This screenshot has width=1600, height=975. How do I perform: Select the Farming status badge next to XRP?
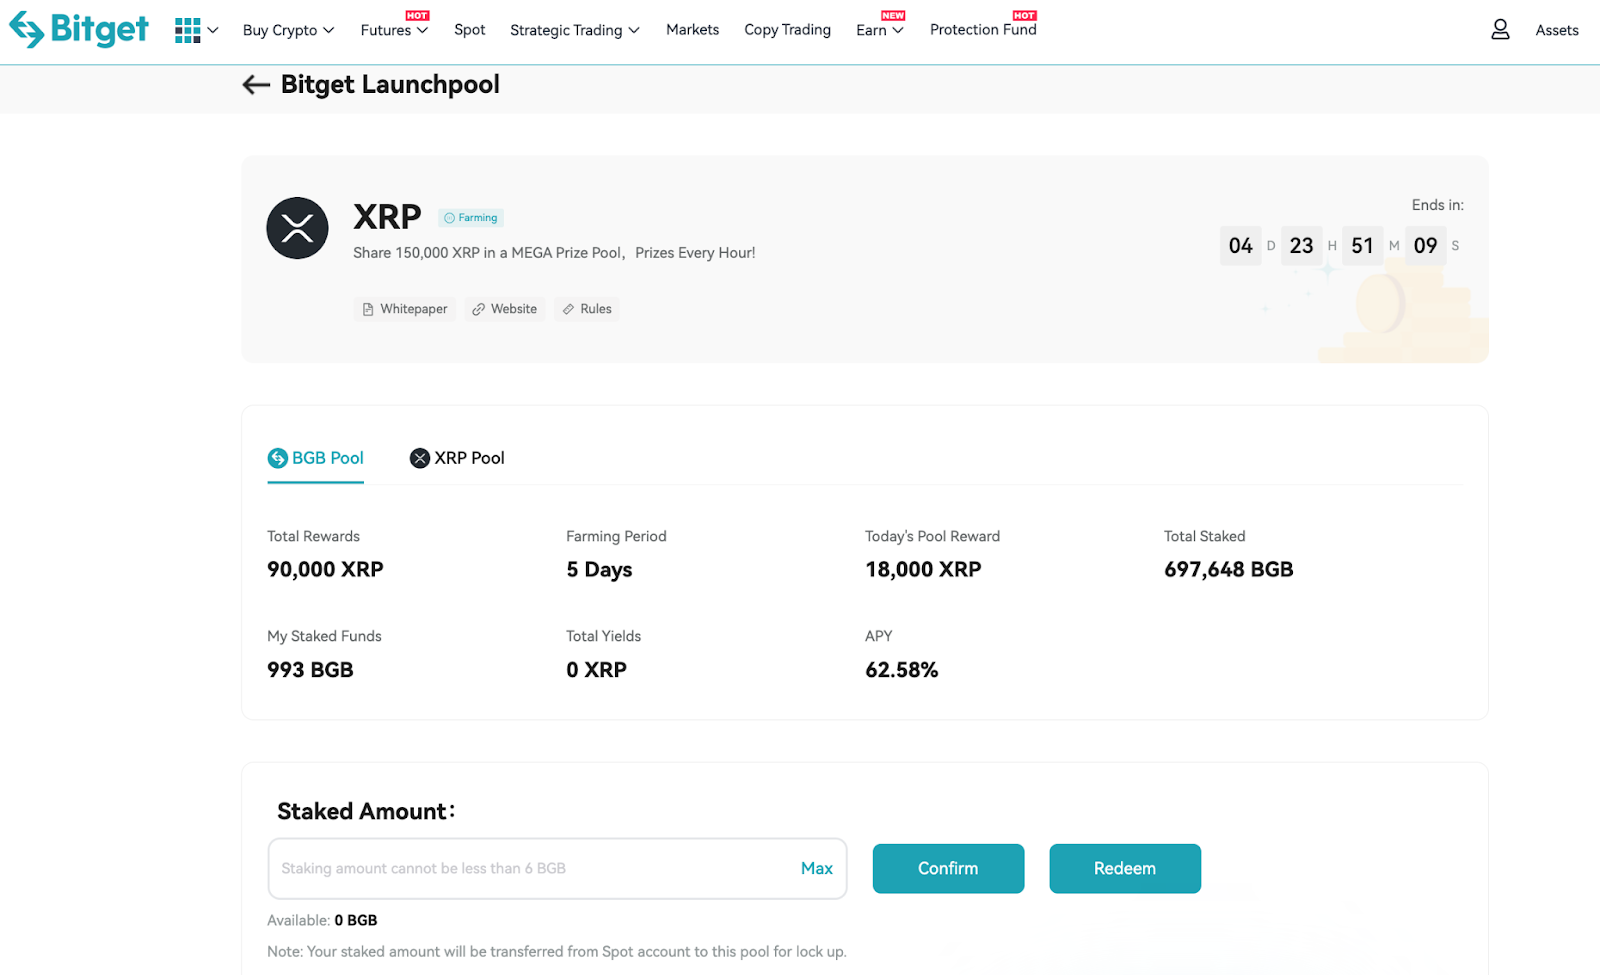point(470,217)
